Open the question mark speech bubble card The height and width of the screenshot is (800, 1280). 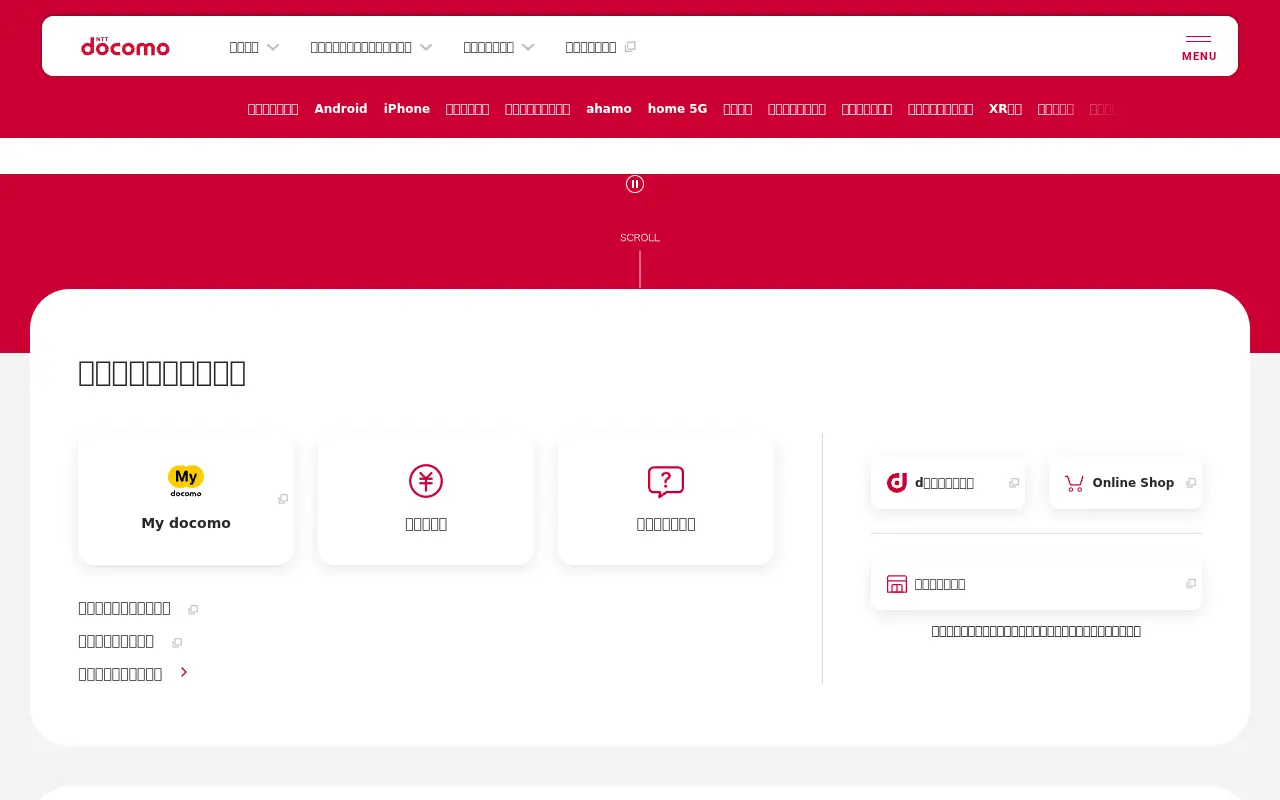click(666, 499)
